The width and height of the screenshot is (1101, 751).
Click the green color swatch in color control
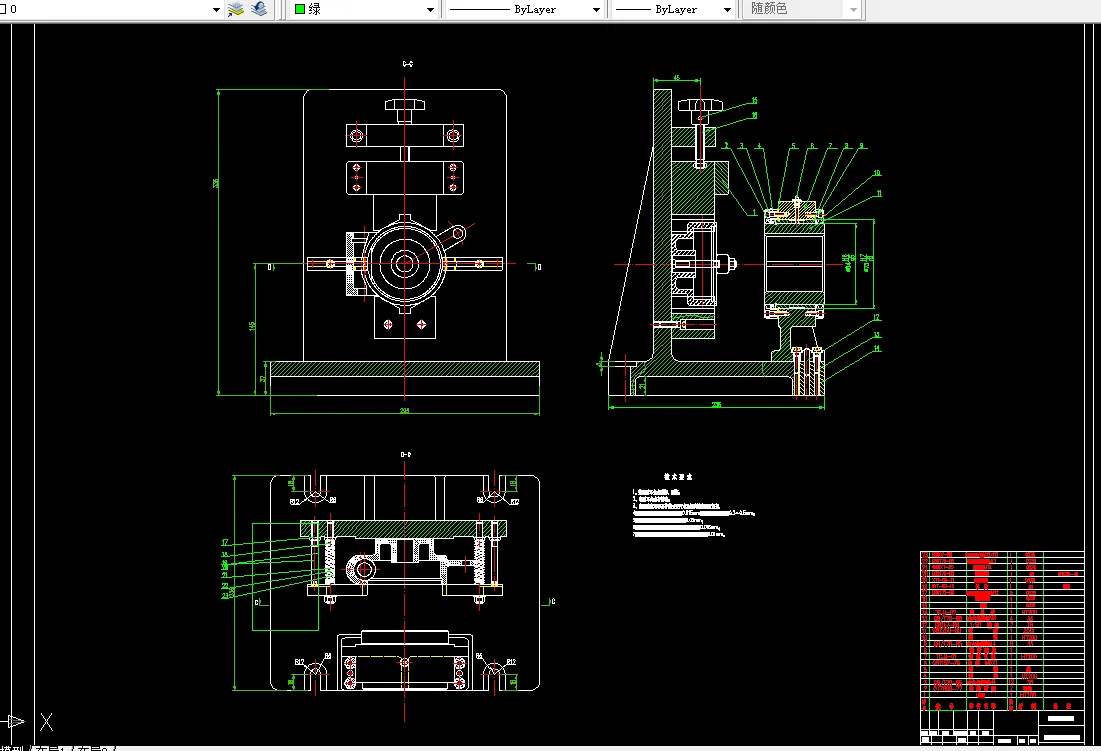pyautogui.click(x=300, y=9)
